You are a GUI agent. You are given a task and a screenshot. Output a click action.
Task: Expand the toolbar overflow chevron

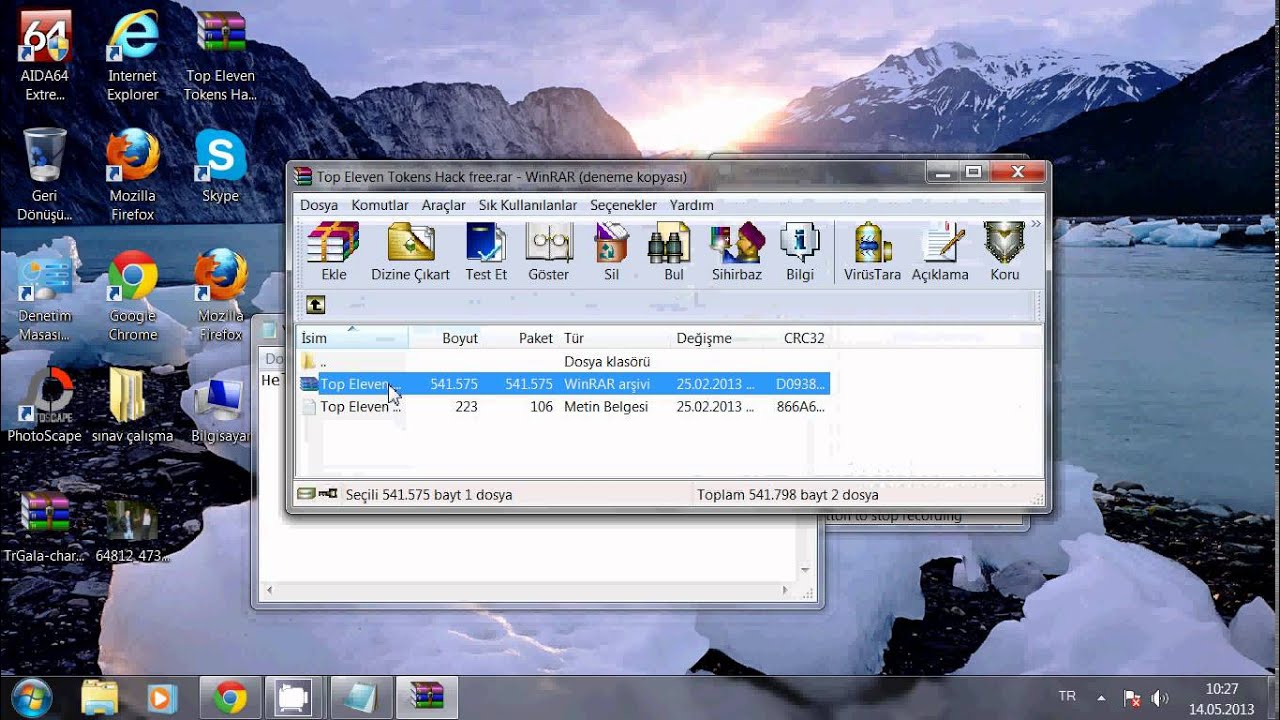pos(1035,224)
